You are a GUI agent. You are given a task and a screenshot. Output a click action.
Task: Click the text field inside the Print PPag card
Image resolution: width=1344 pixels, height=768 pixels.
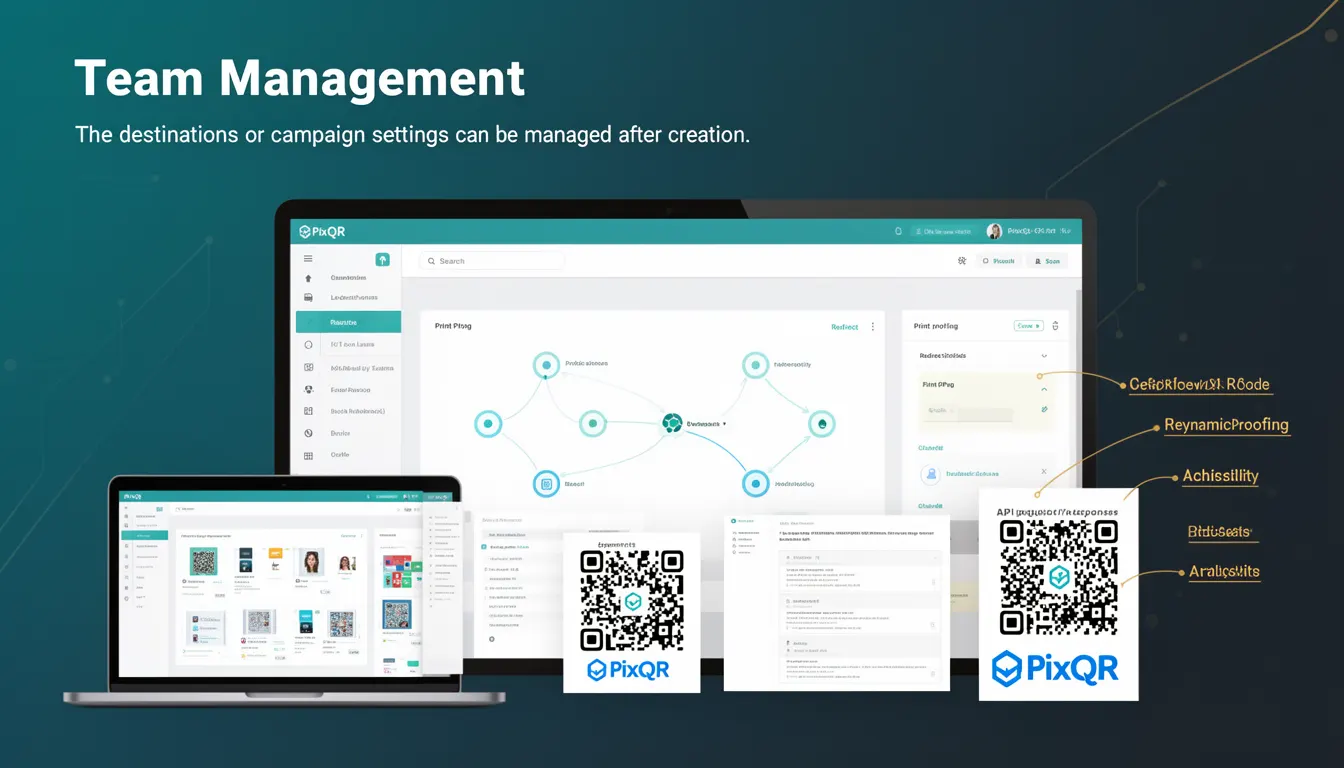pyautogui.click(x=968, y=412)
